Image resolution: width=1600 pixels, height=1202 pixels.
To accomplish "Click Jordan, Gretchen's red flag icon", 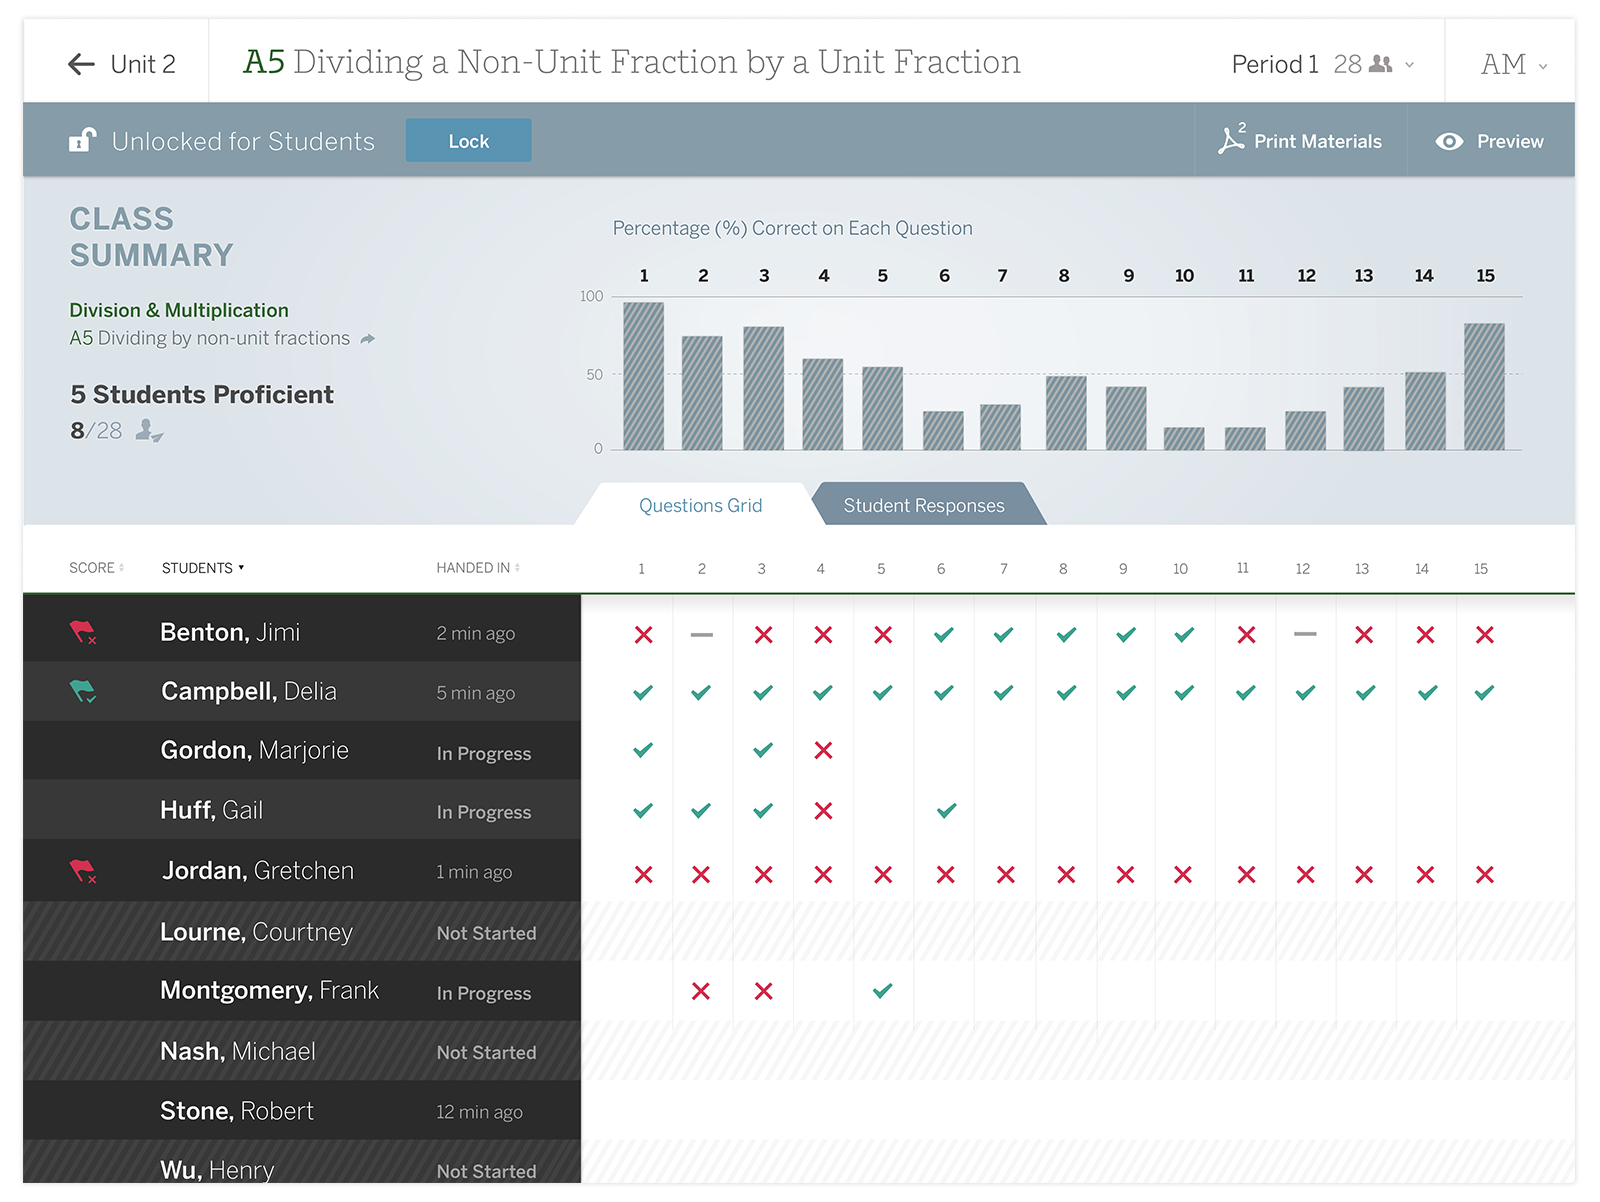I will (x=83, y=871).
